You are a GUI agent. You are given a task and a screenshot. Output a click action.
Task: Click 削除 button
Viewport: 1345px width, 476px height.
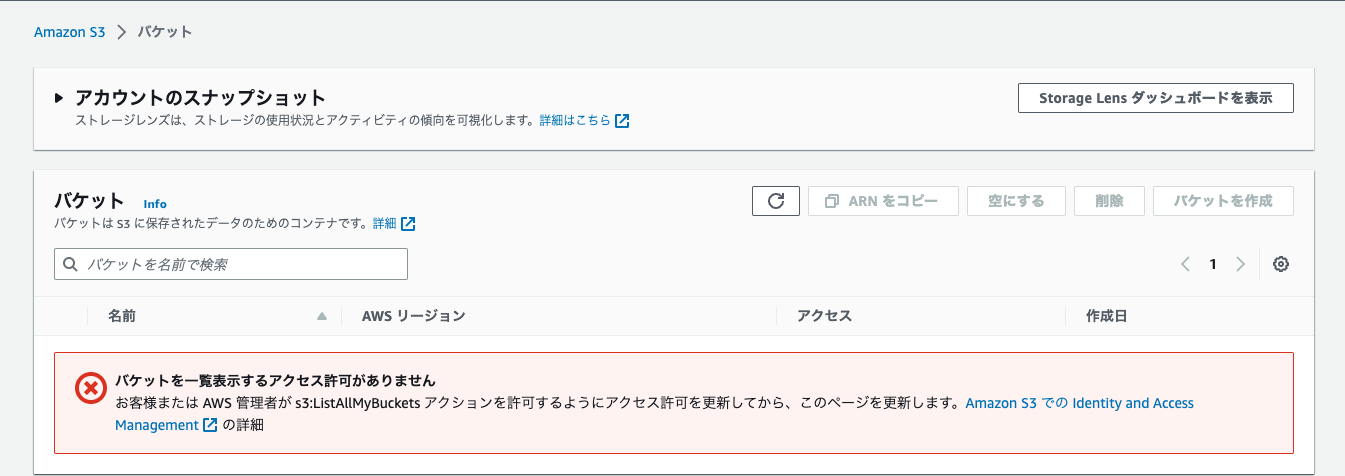pos(1109,201)
